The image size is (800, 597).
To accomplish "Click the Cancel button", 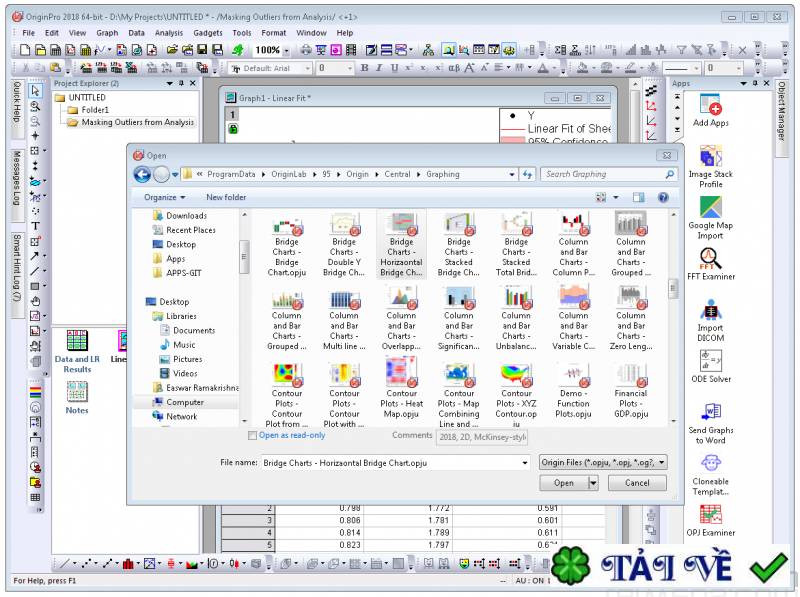I will pos(637,483).
